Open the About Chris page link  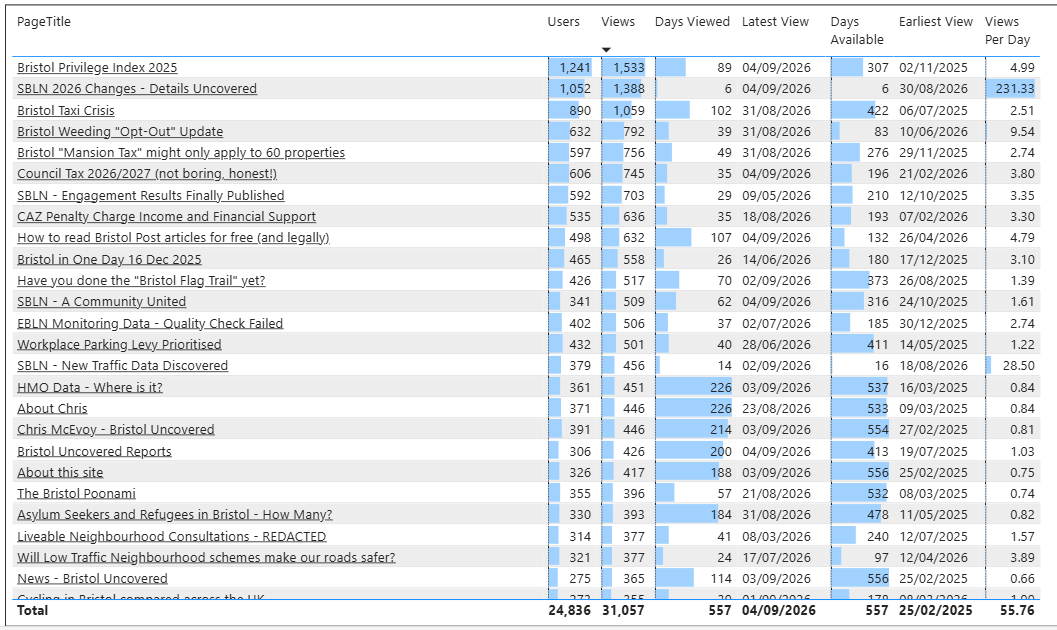pyautogui.click(x=53, y=408)
